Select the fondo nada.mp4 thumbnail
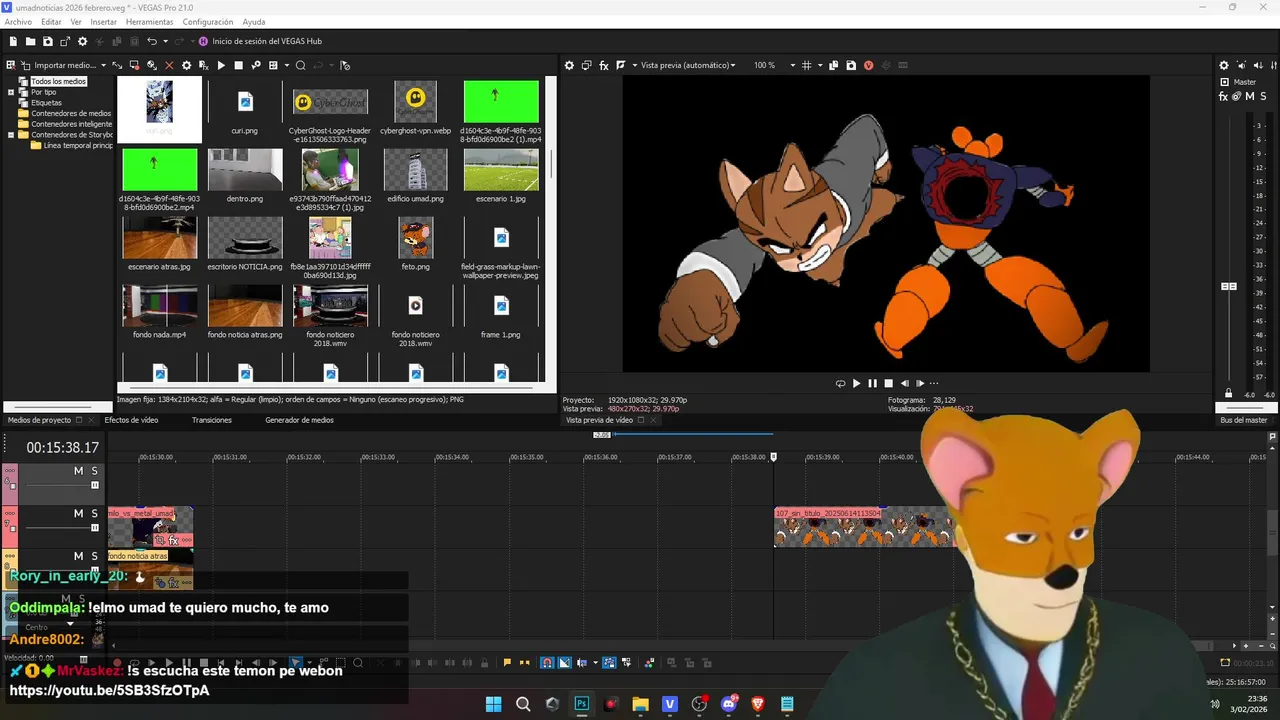The image size is (1280, 720). [160, 306]
